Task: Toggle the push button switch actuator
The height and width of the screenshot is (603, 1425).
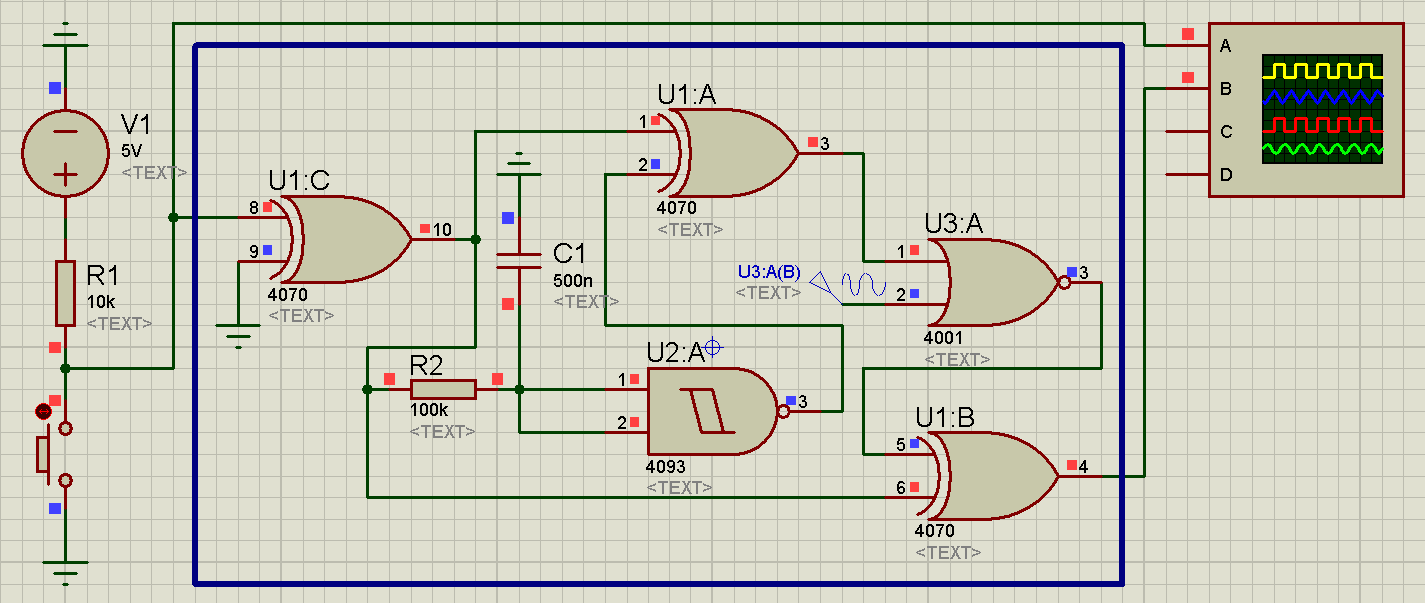Action: coord(44,454)
